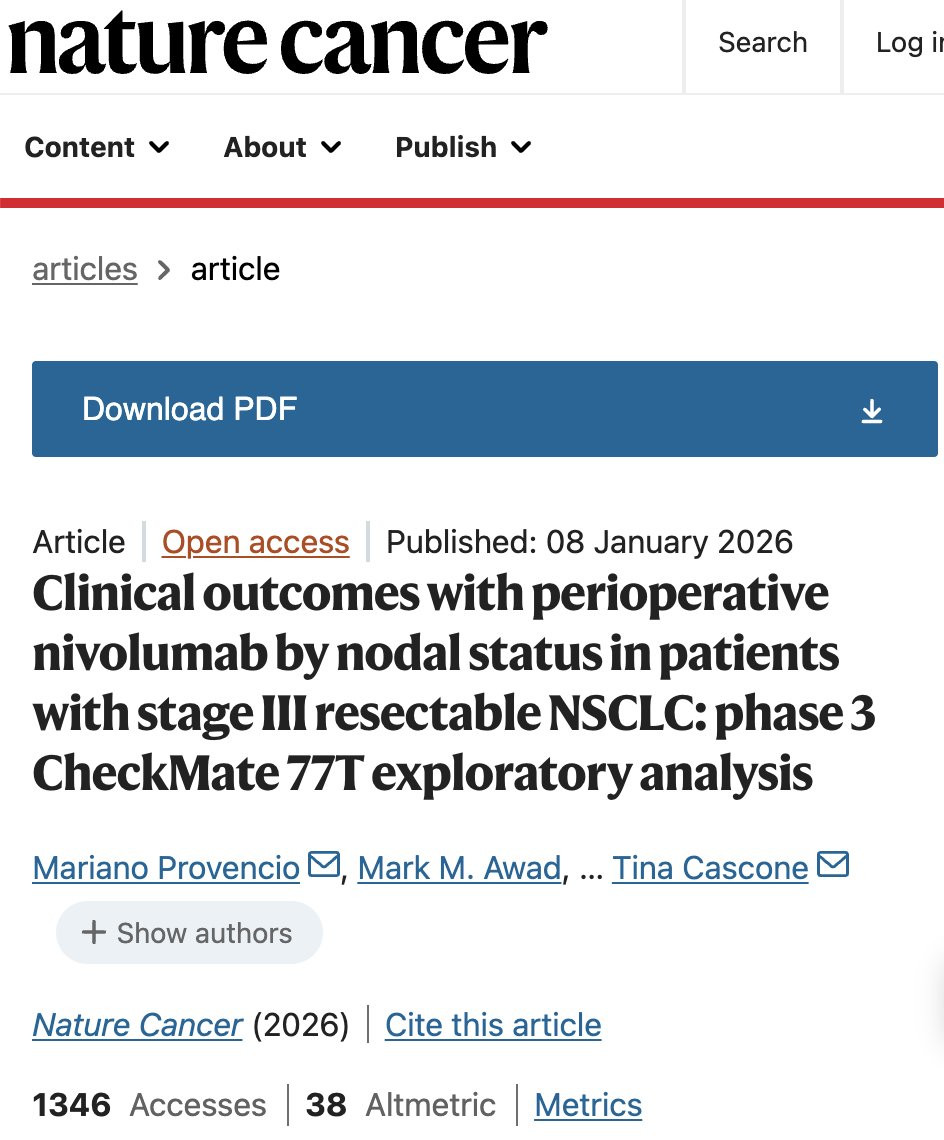Open Tina Cascone author link
This screenshot has width=944, height=1140.
tap(710, 868)
